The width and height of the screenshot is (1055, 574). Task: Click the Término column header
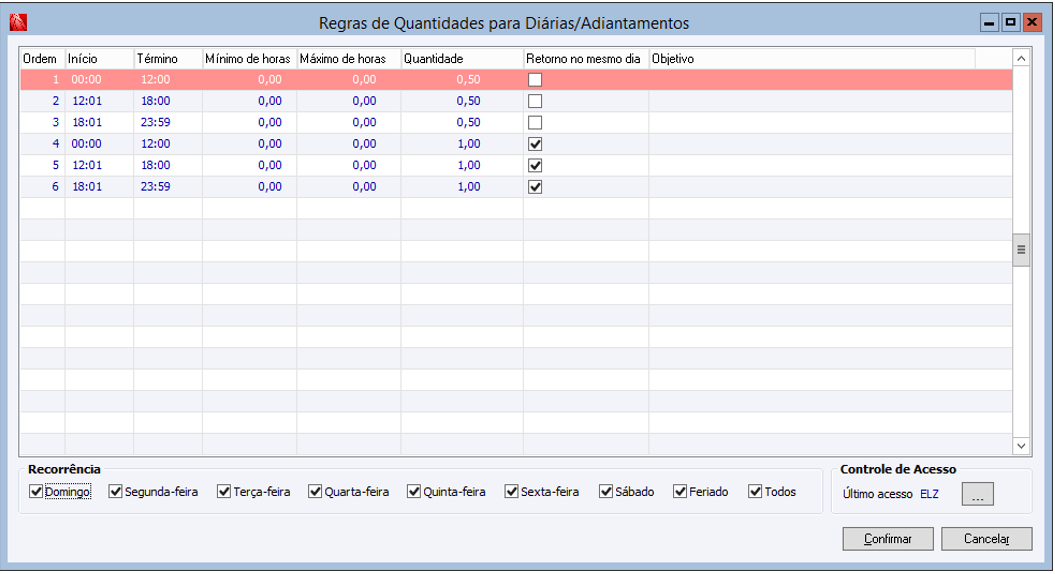[168, 59]
